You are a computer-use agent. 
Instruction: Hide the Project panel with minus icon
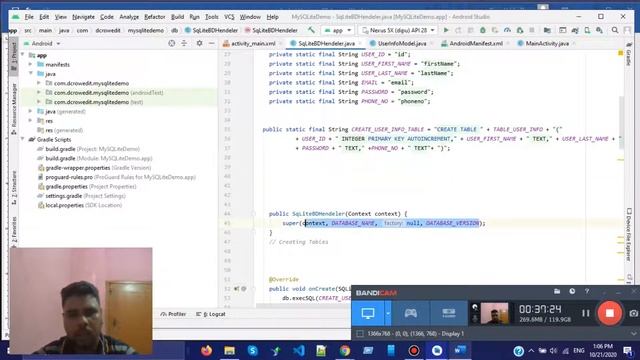point(211,43)
